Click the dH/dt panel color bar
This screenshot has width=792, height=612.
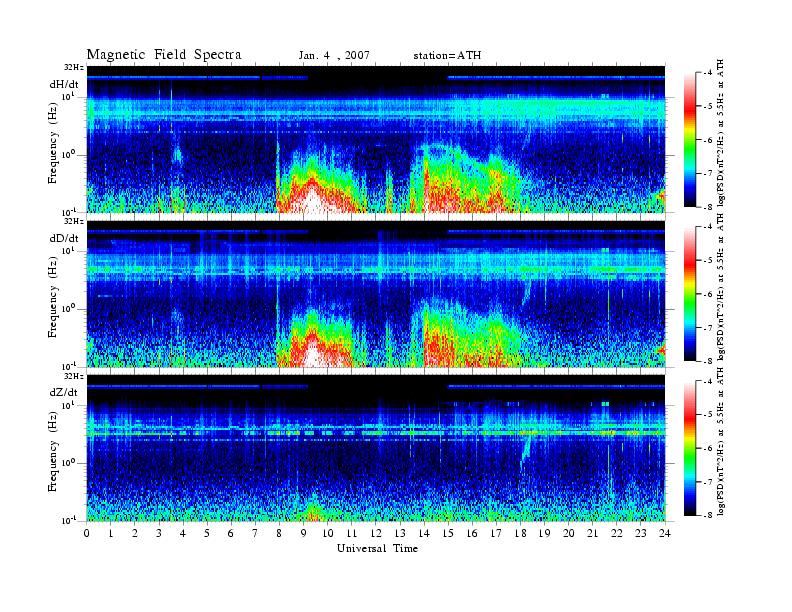(x=690, y=140)
